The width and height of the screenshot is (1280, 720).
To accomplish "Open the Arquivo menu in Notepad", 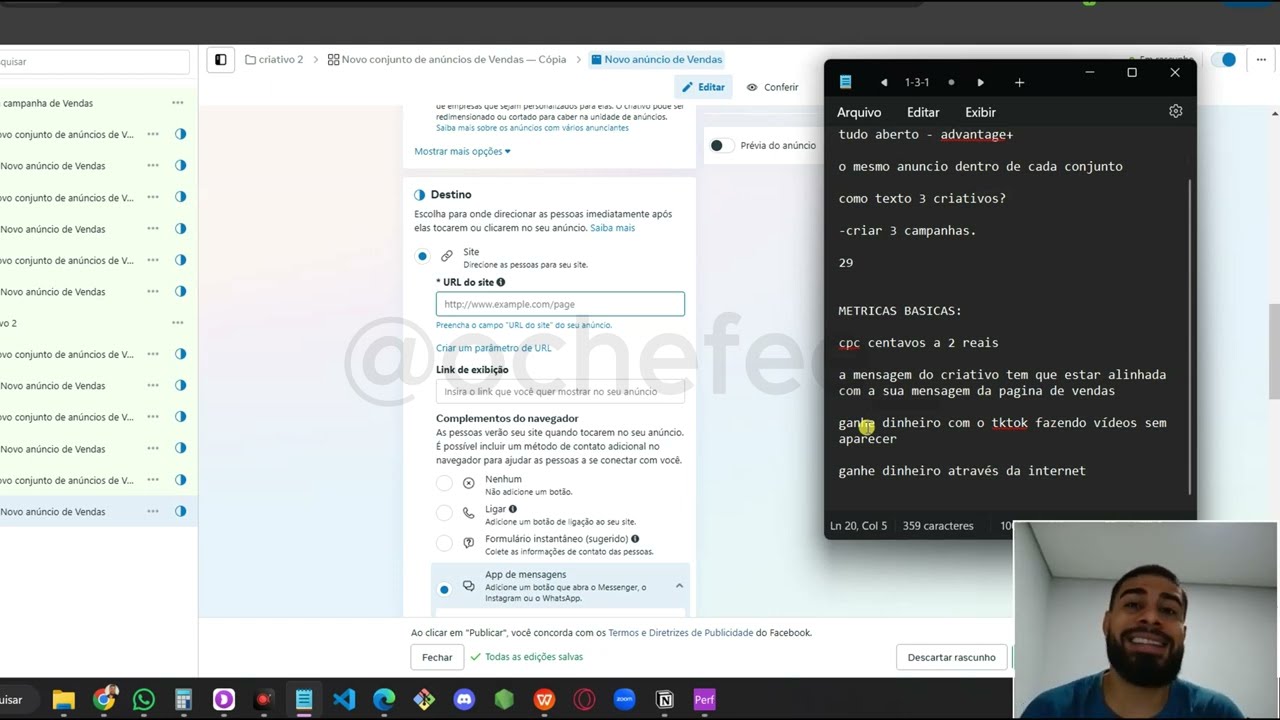I will point(859,112).
